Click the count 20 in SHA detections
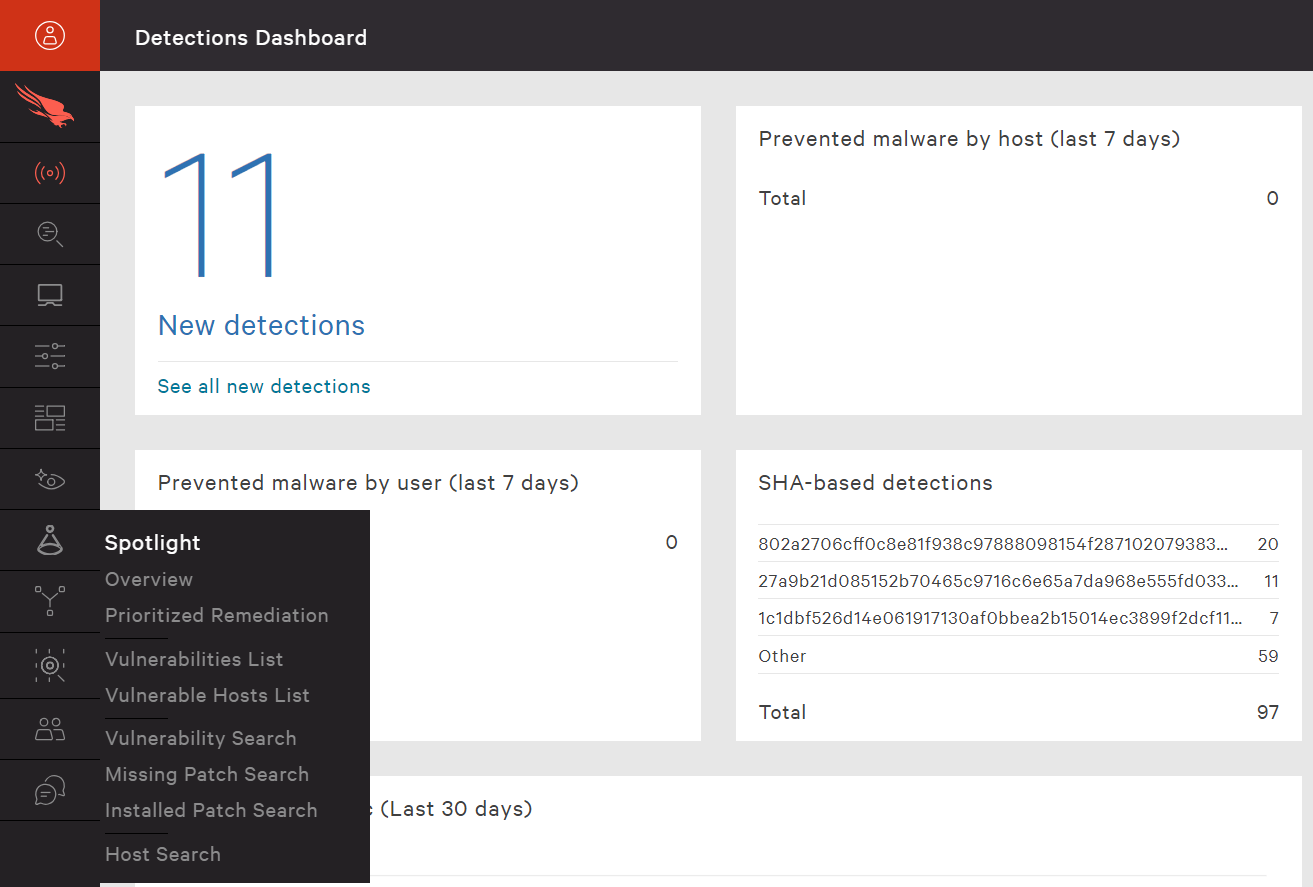 click(x=1268, y=544)
